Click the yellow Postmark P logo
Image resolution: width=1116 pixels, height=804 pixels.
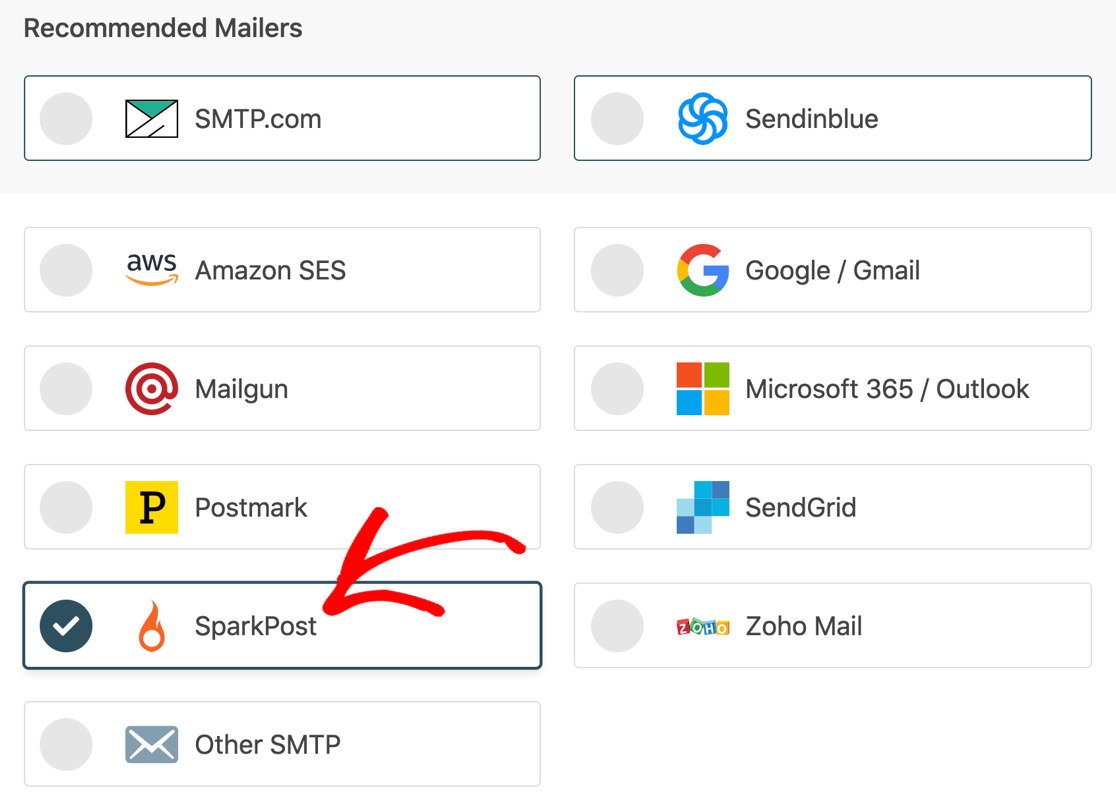(152, 507)
